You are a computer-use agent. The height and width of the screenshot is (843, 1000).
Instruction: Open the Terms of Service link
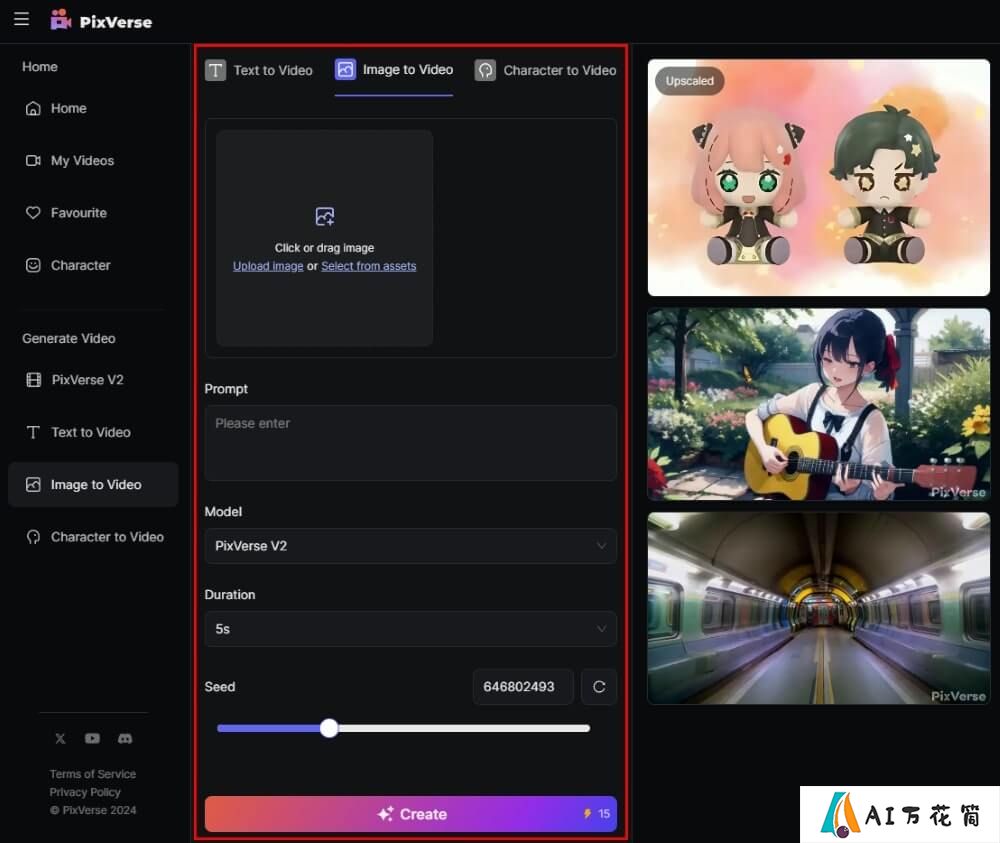pyautogui.click(x=93, y=773)
